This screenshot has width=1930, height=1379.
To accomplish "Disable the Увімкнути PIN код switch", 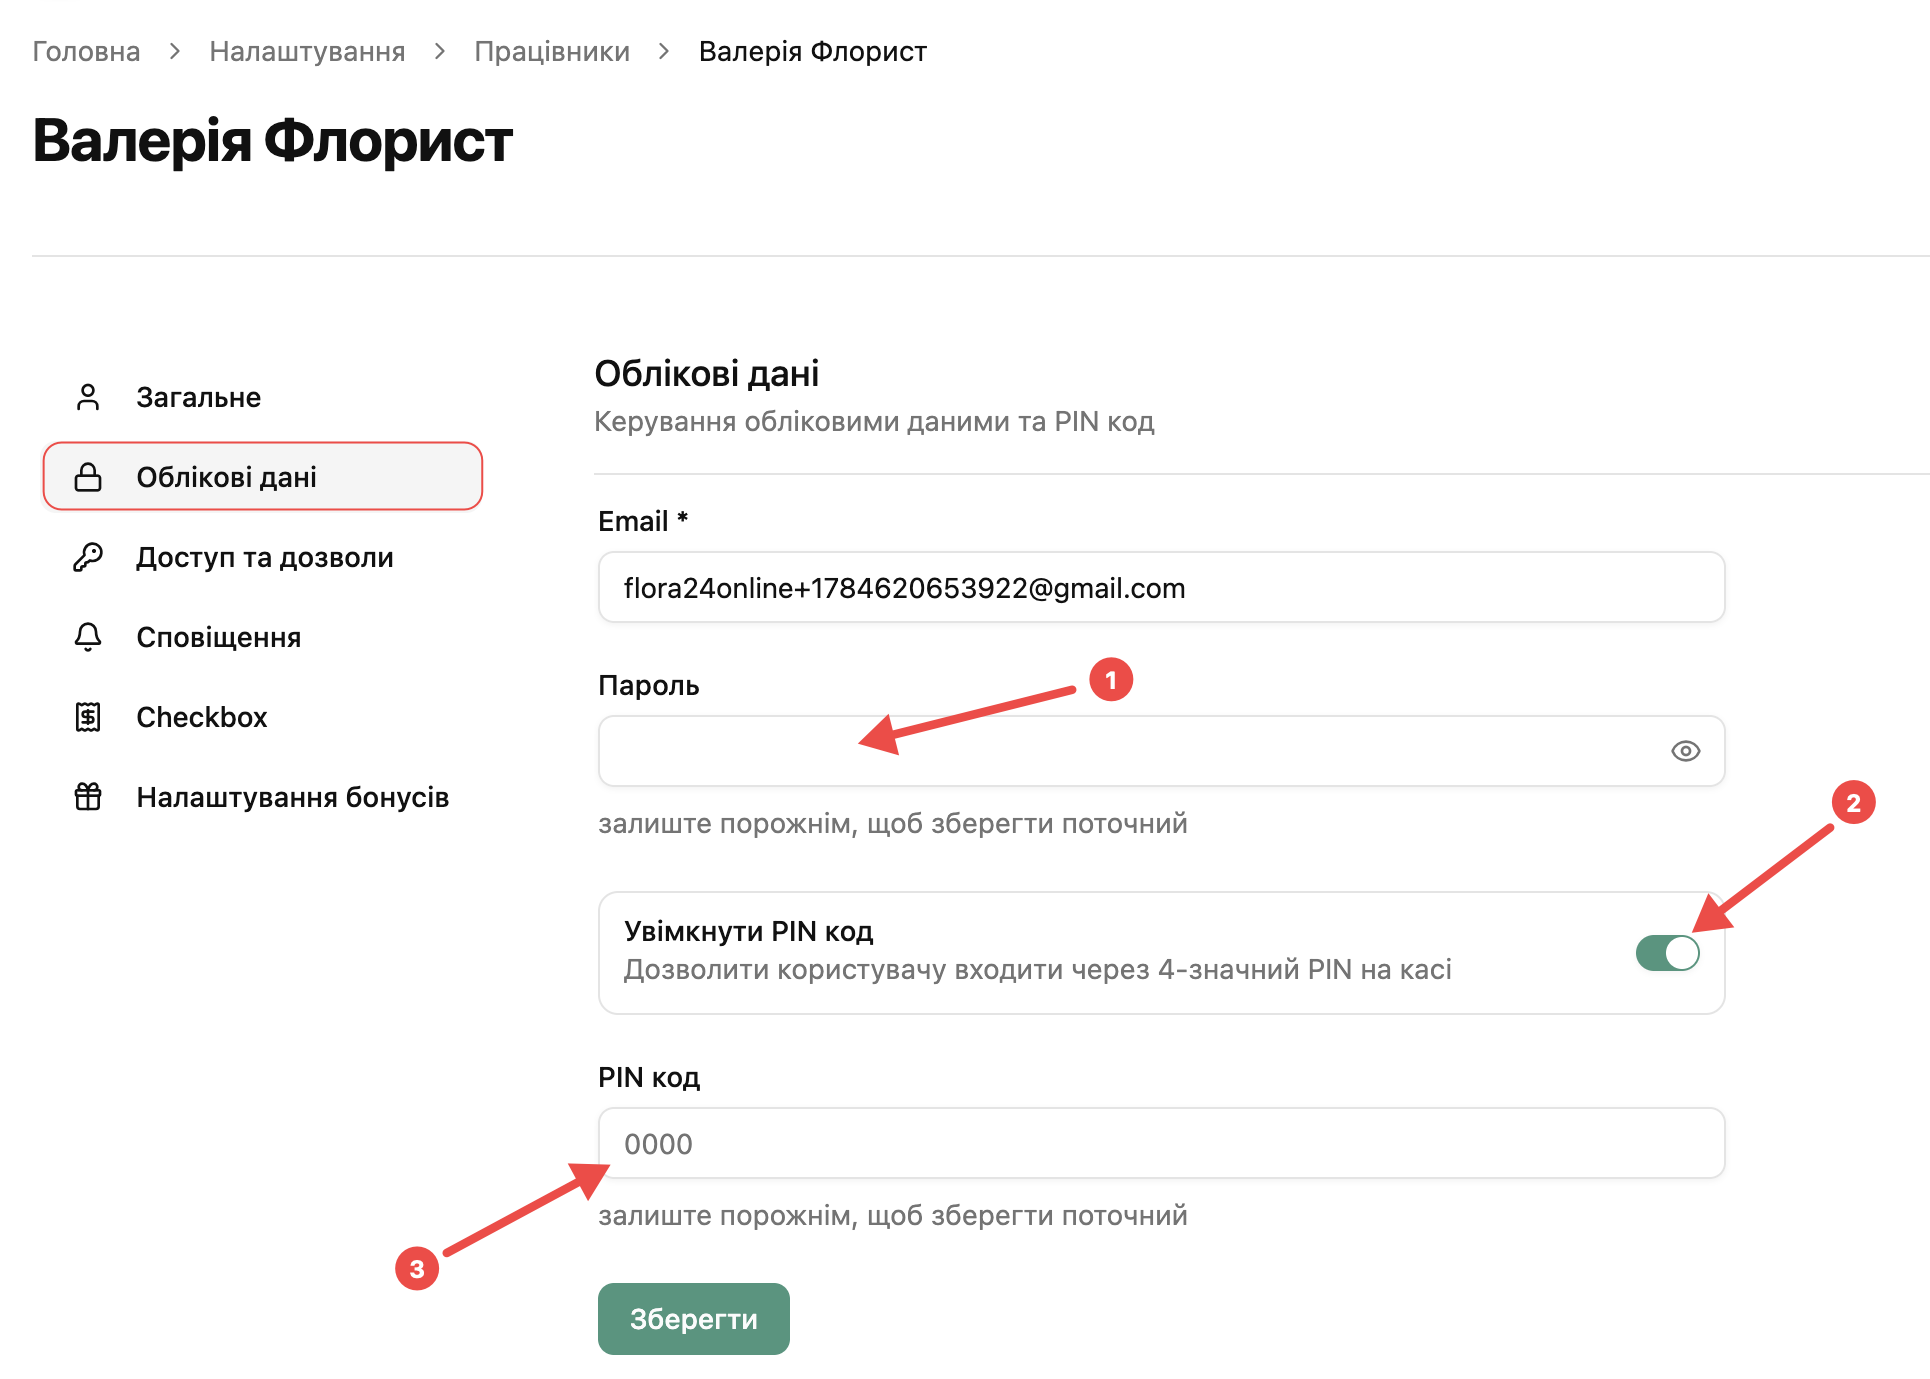I will [1667, 953].
